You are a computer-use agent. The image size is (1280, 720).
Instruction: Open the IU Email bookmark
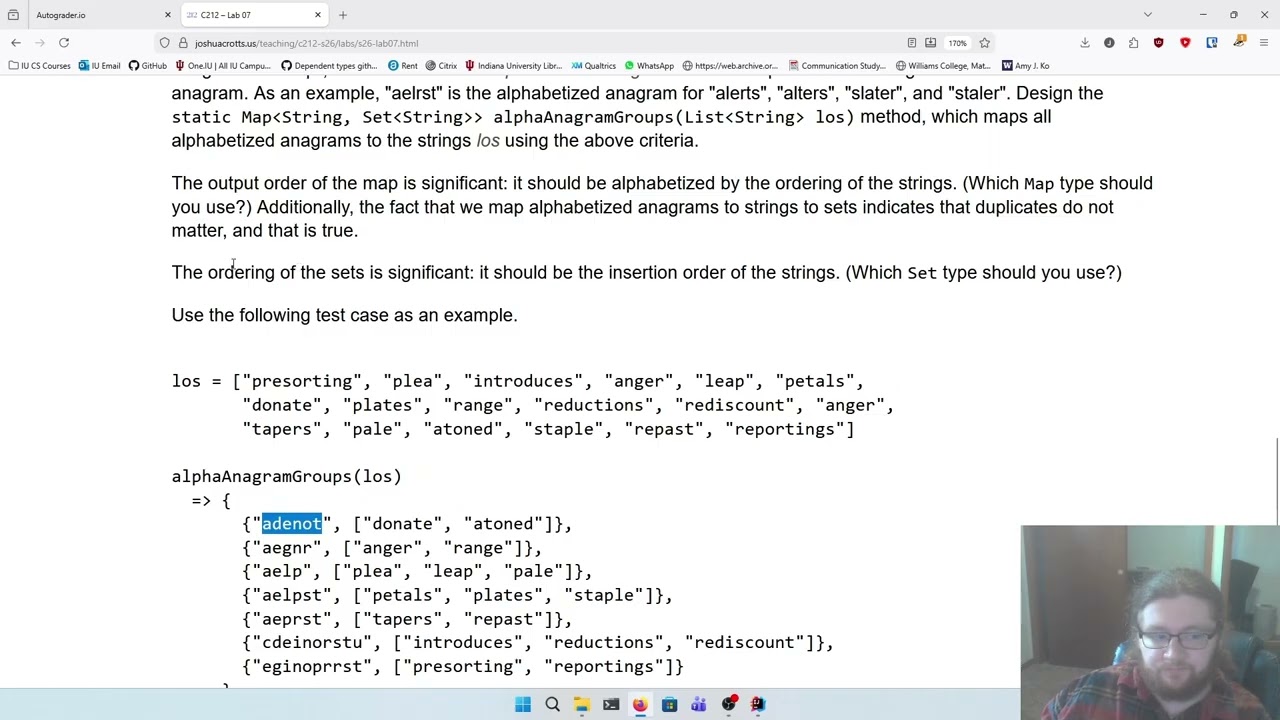(x=99, y=66)
